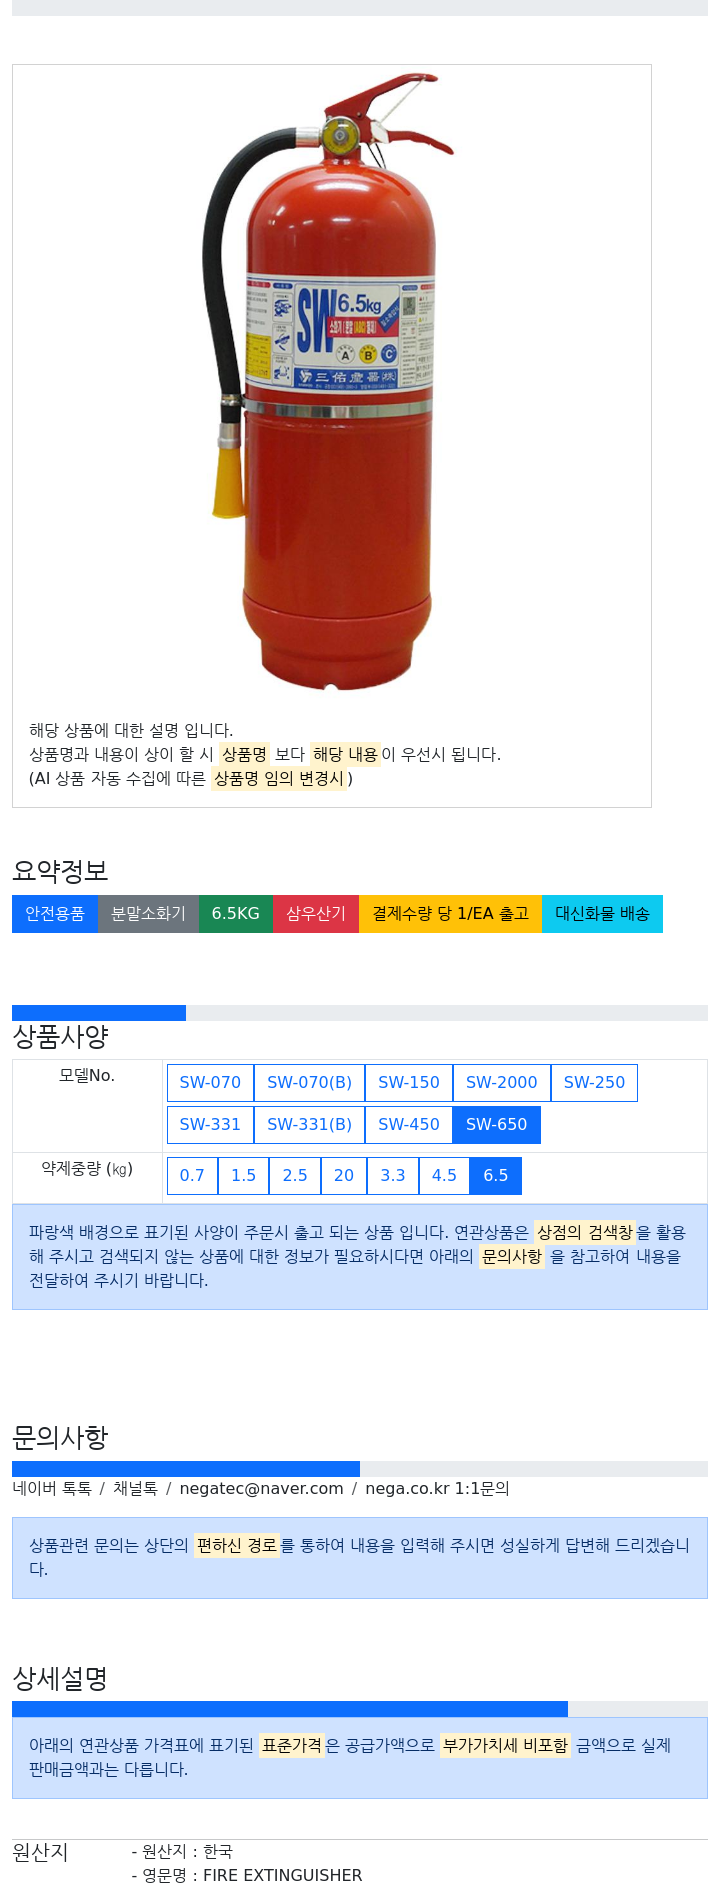
Task: Select the SW-250 model button
Action: 594,1083
